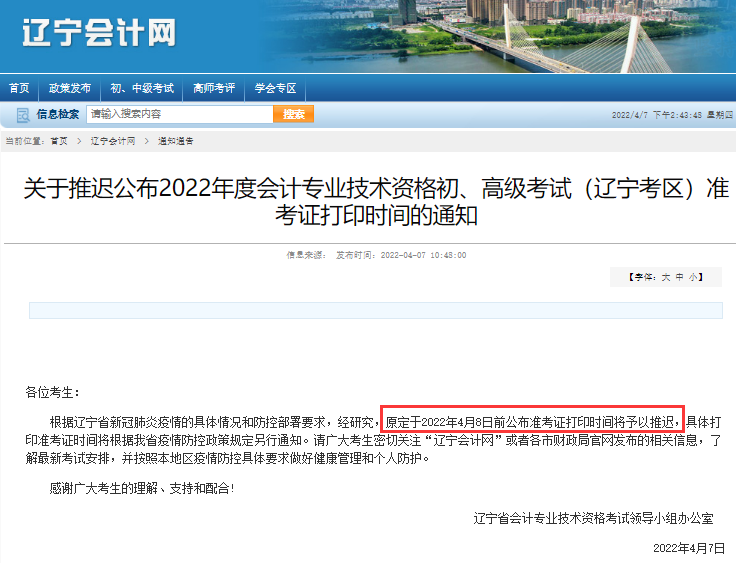Open the 首页 navigation menu item
The height and width of the screenshot is (563, 736).
(x=19, y=88)
